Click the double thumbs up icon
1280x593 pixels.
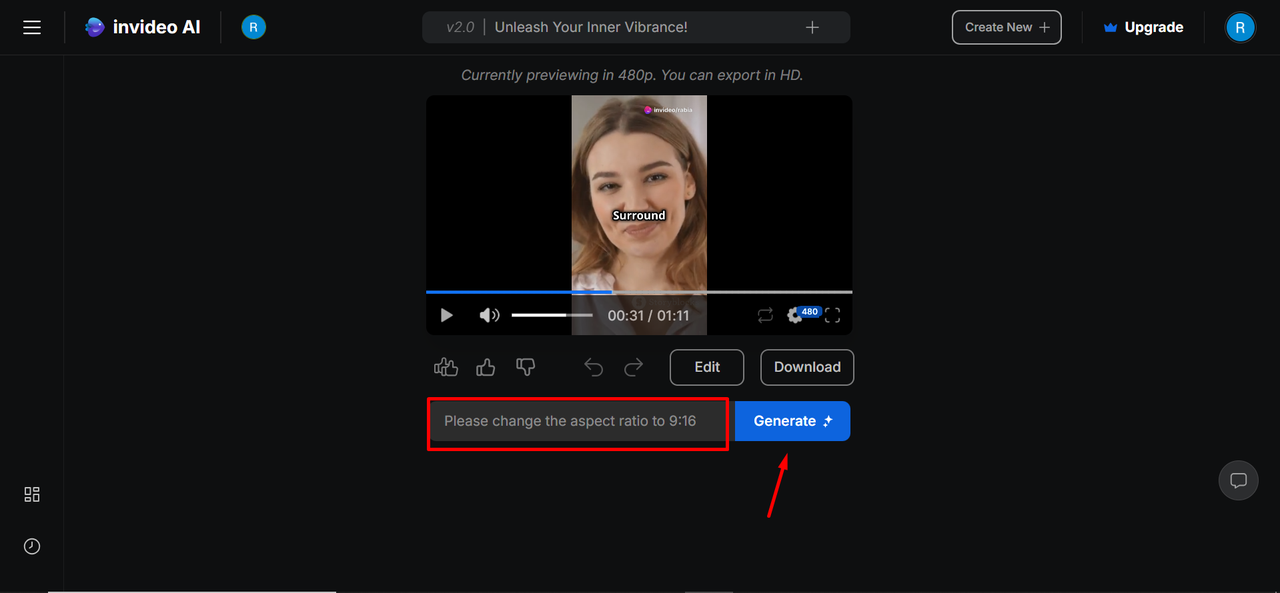[446, 367]
